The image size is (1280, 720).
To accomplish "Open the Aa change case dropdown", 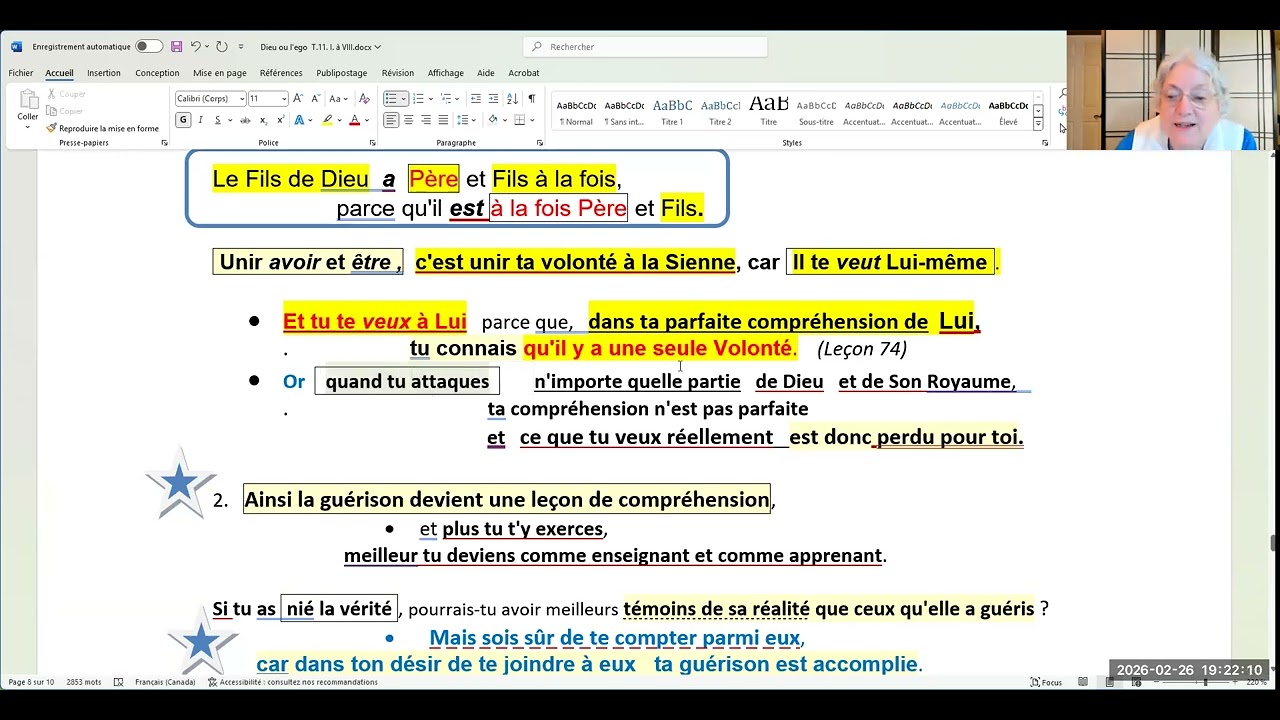I will tap(338, 98).
